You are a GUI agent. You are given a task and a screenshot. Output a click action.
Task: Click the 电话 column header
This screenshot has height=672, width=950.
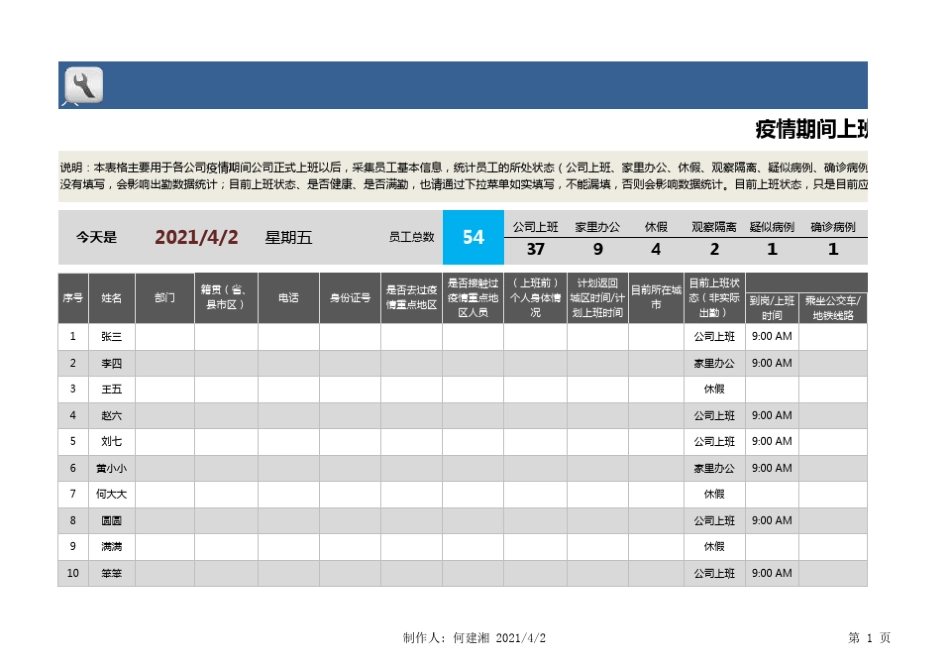coord(288,298)
